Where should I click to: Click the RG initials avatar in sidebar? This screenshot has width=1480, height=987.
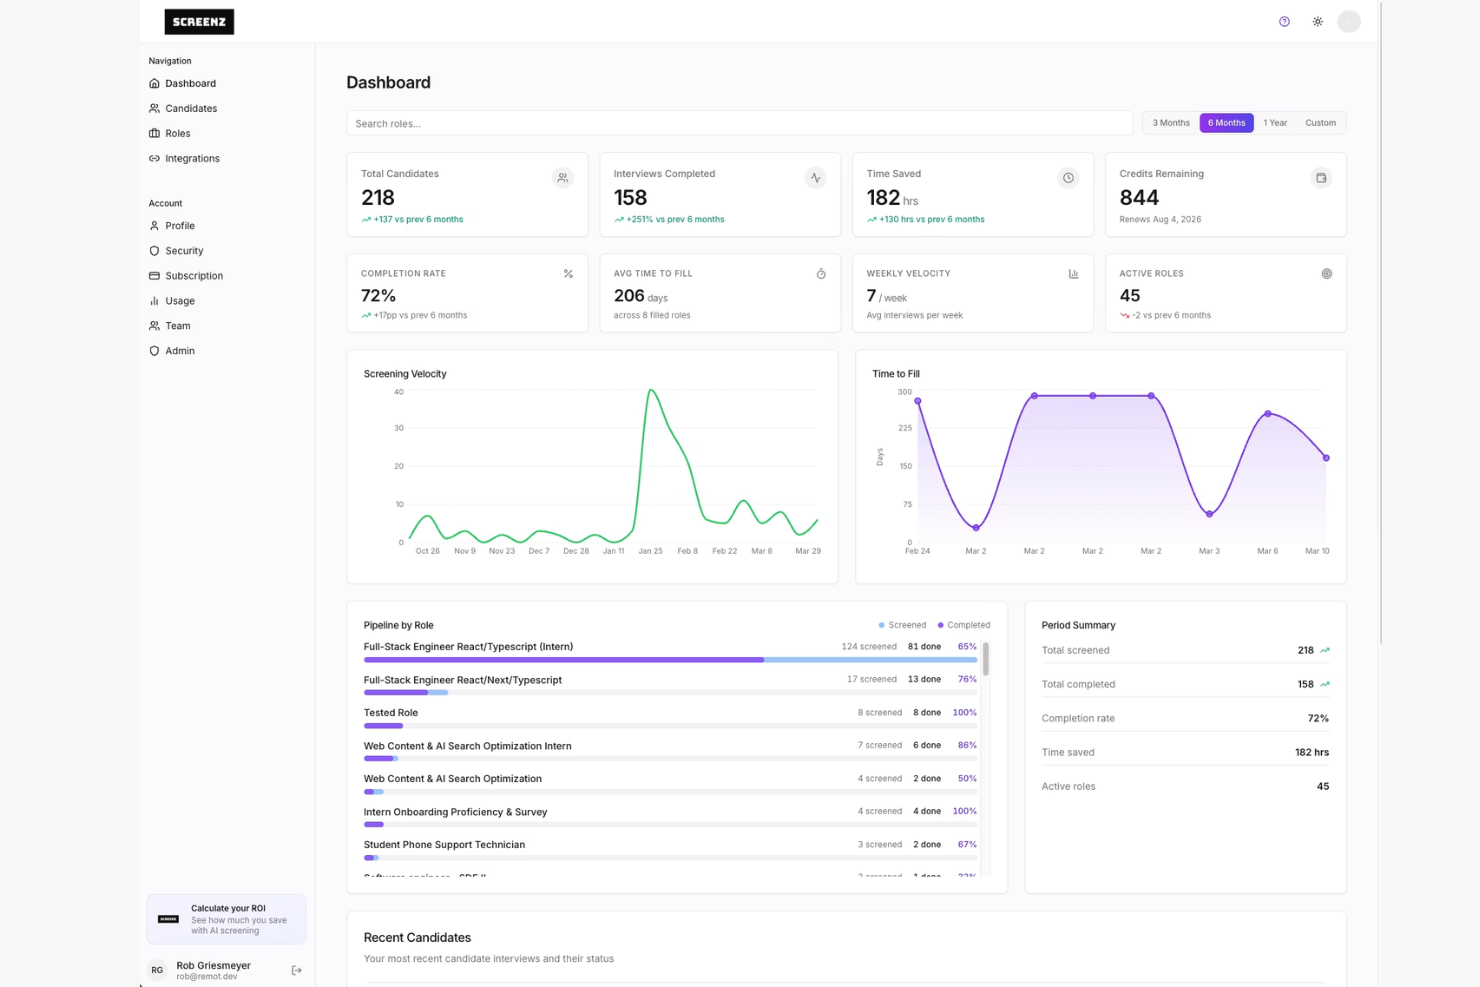pyautogui.click(x=157, y=970)
